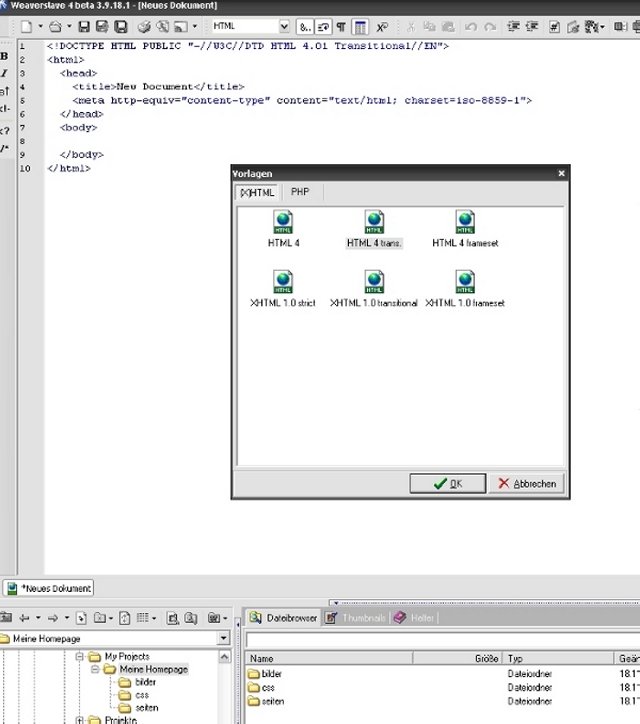Click the Paste clipboard icon
The width and height of the screenshot is (640, 724).
coord(448,27)
